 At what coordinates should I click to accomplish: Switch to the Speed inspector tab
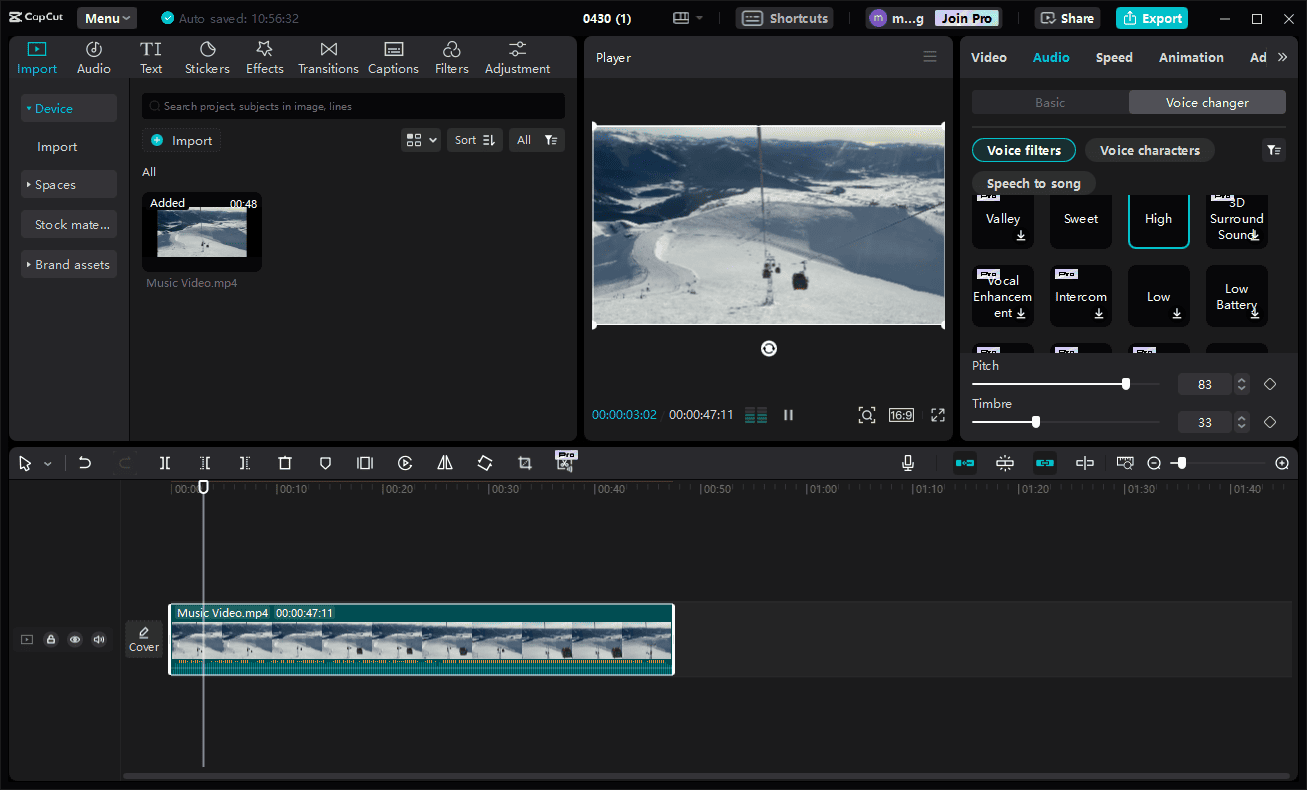[1114, 57]
